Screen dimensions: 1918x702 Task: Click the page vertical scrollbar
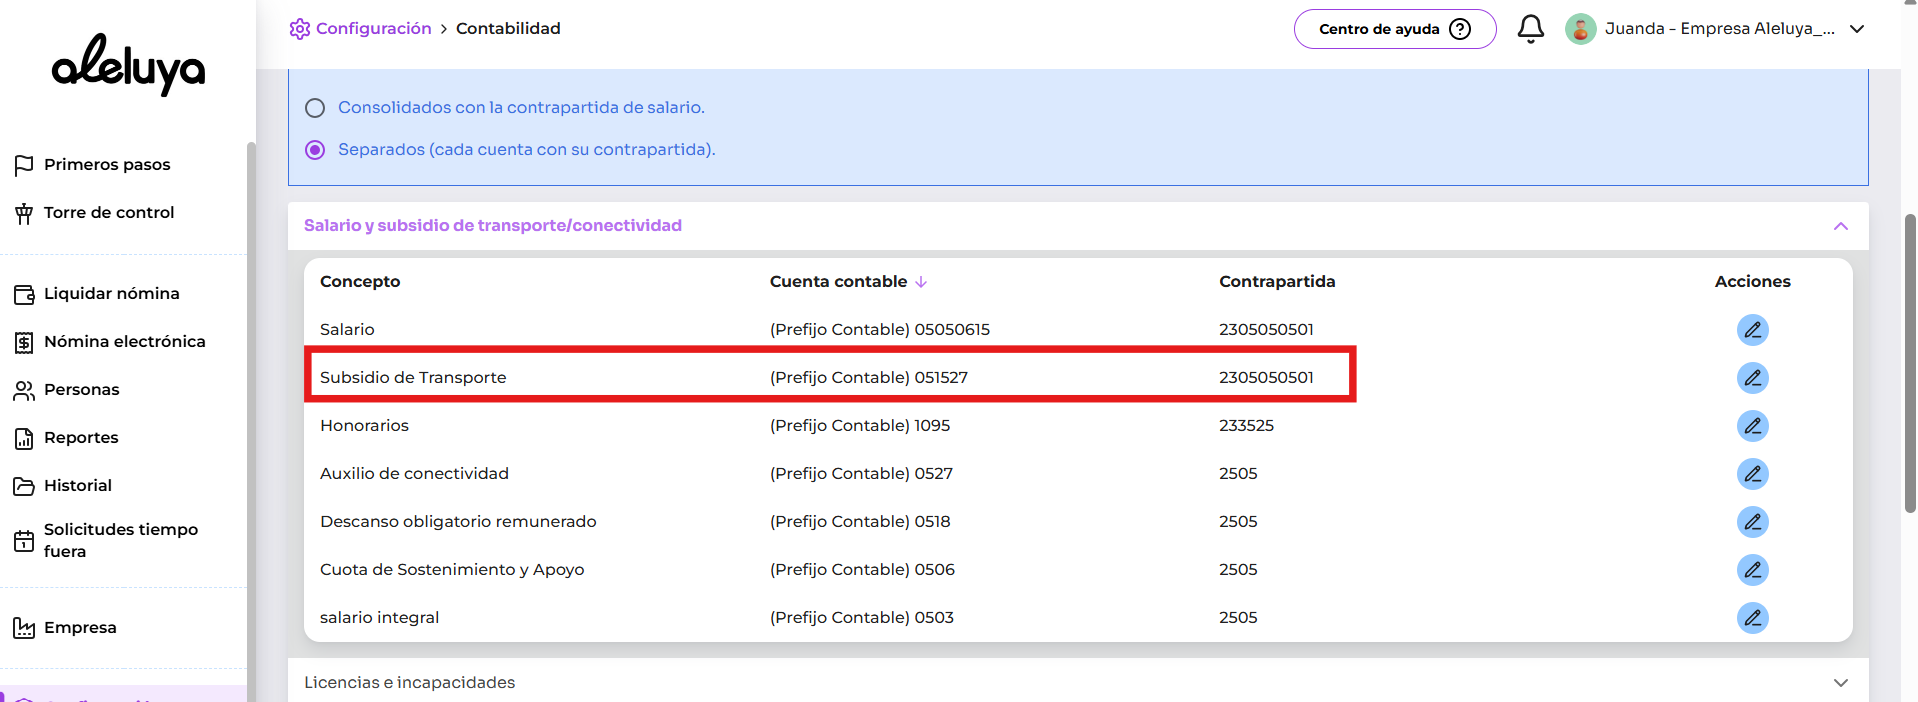coord(1909,362)
